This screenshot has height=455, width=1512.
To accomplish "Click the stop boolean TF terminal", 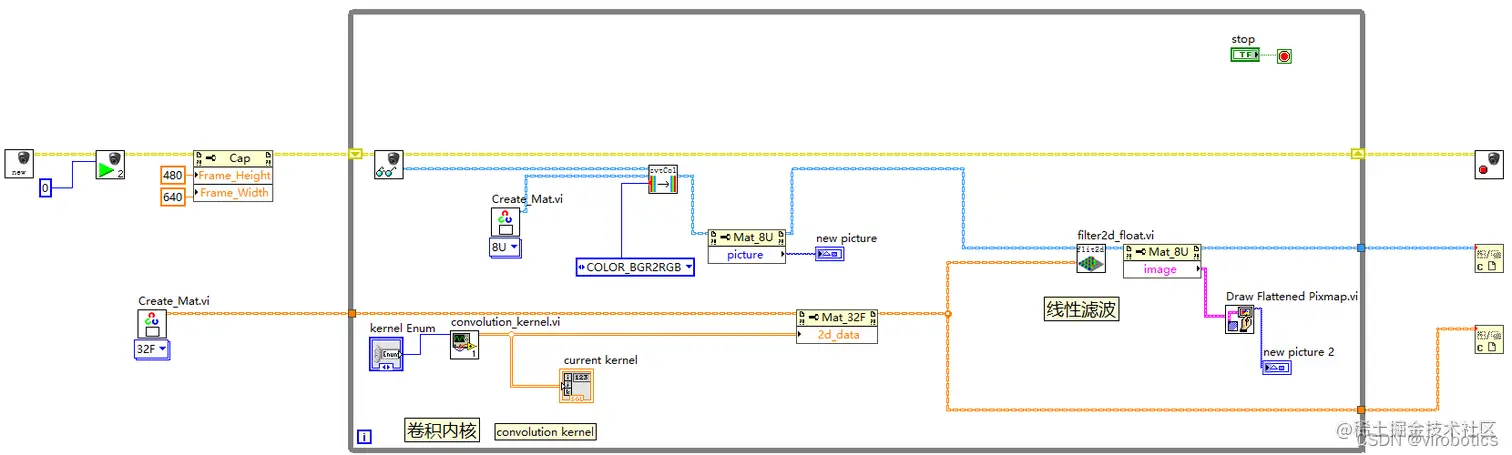I will pos(1245,56).
